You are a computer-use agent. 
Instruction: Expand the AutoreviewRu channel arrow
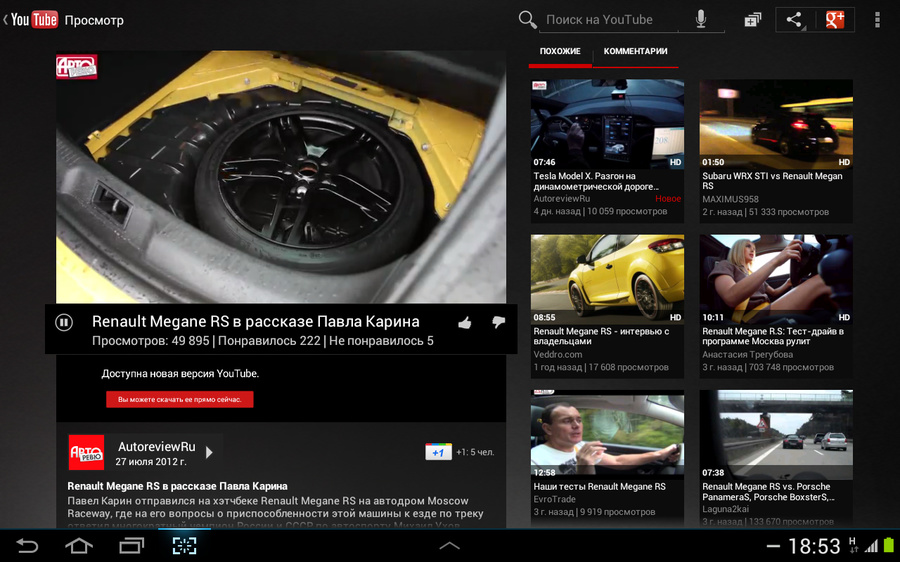(210, 452)
